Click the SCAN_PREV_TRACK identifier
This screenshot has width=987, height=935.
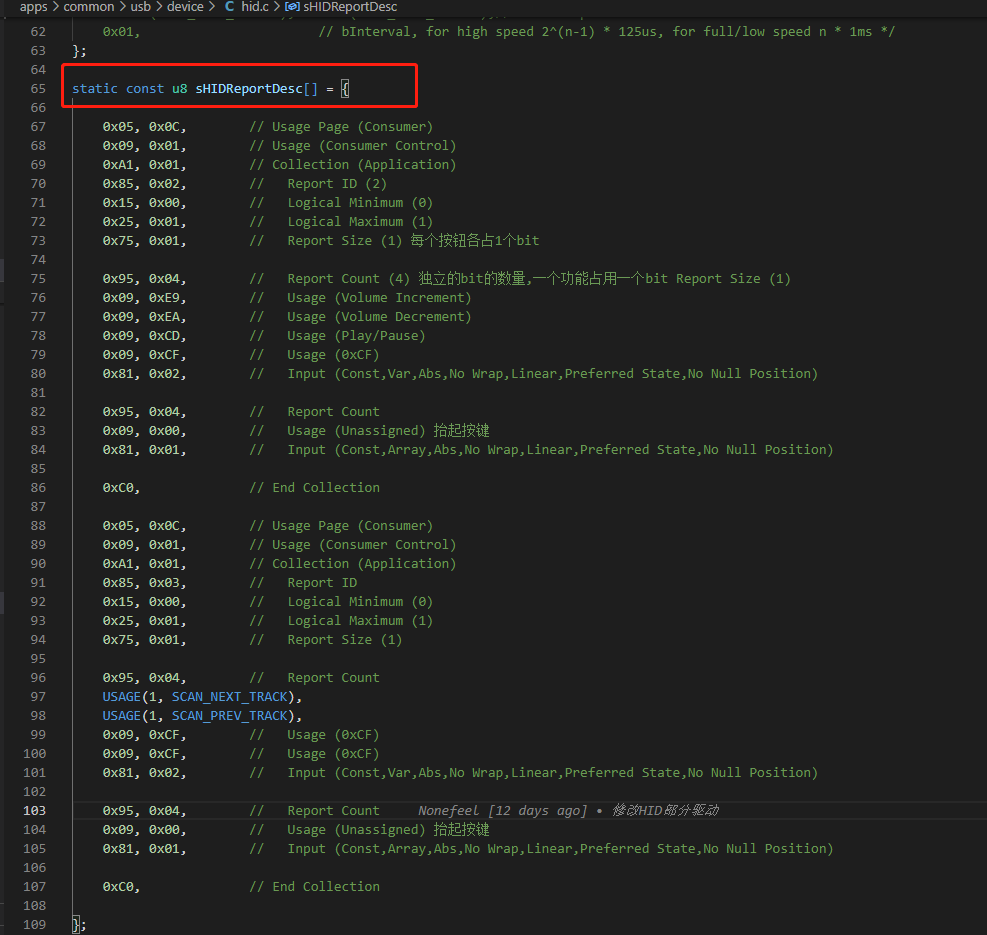230,716
